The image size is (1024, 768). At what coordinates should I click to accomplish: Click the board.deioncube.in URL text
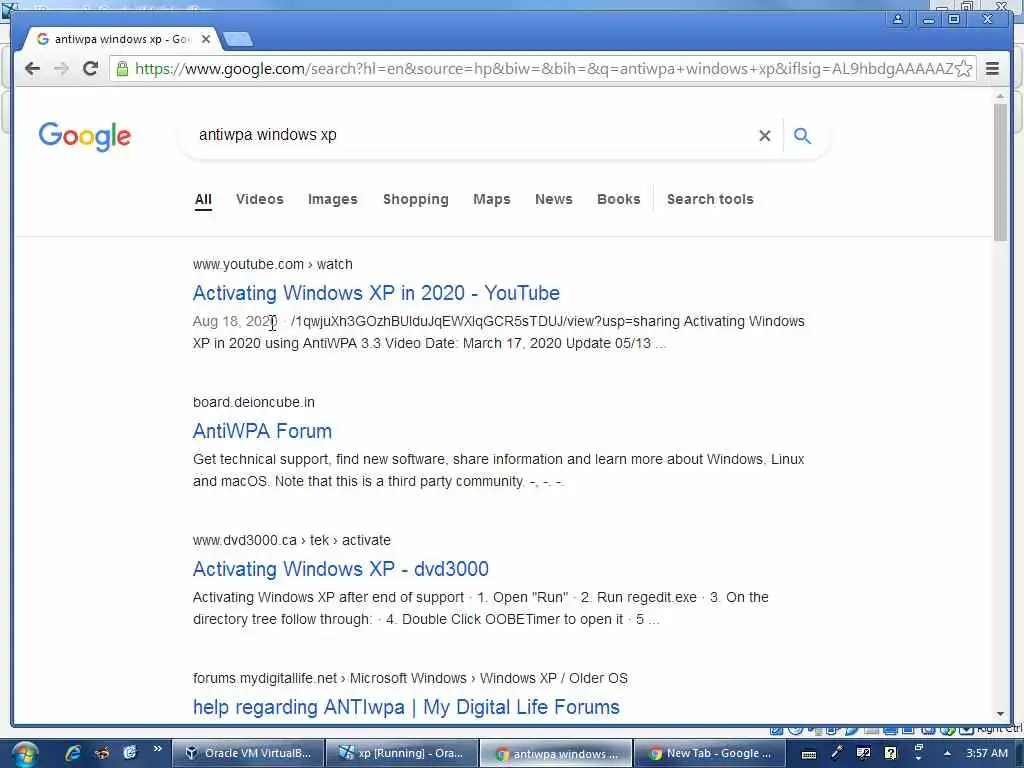tap(254, 402)
